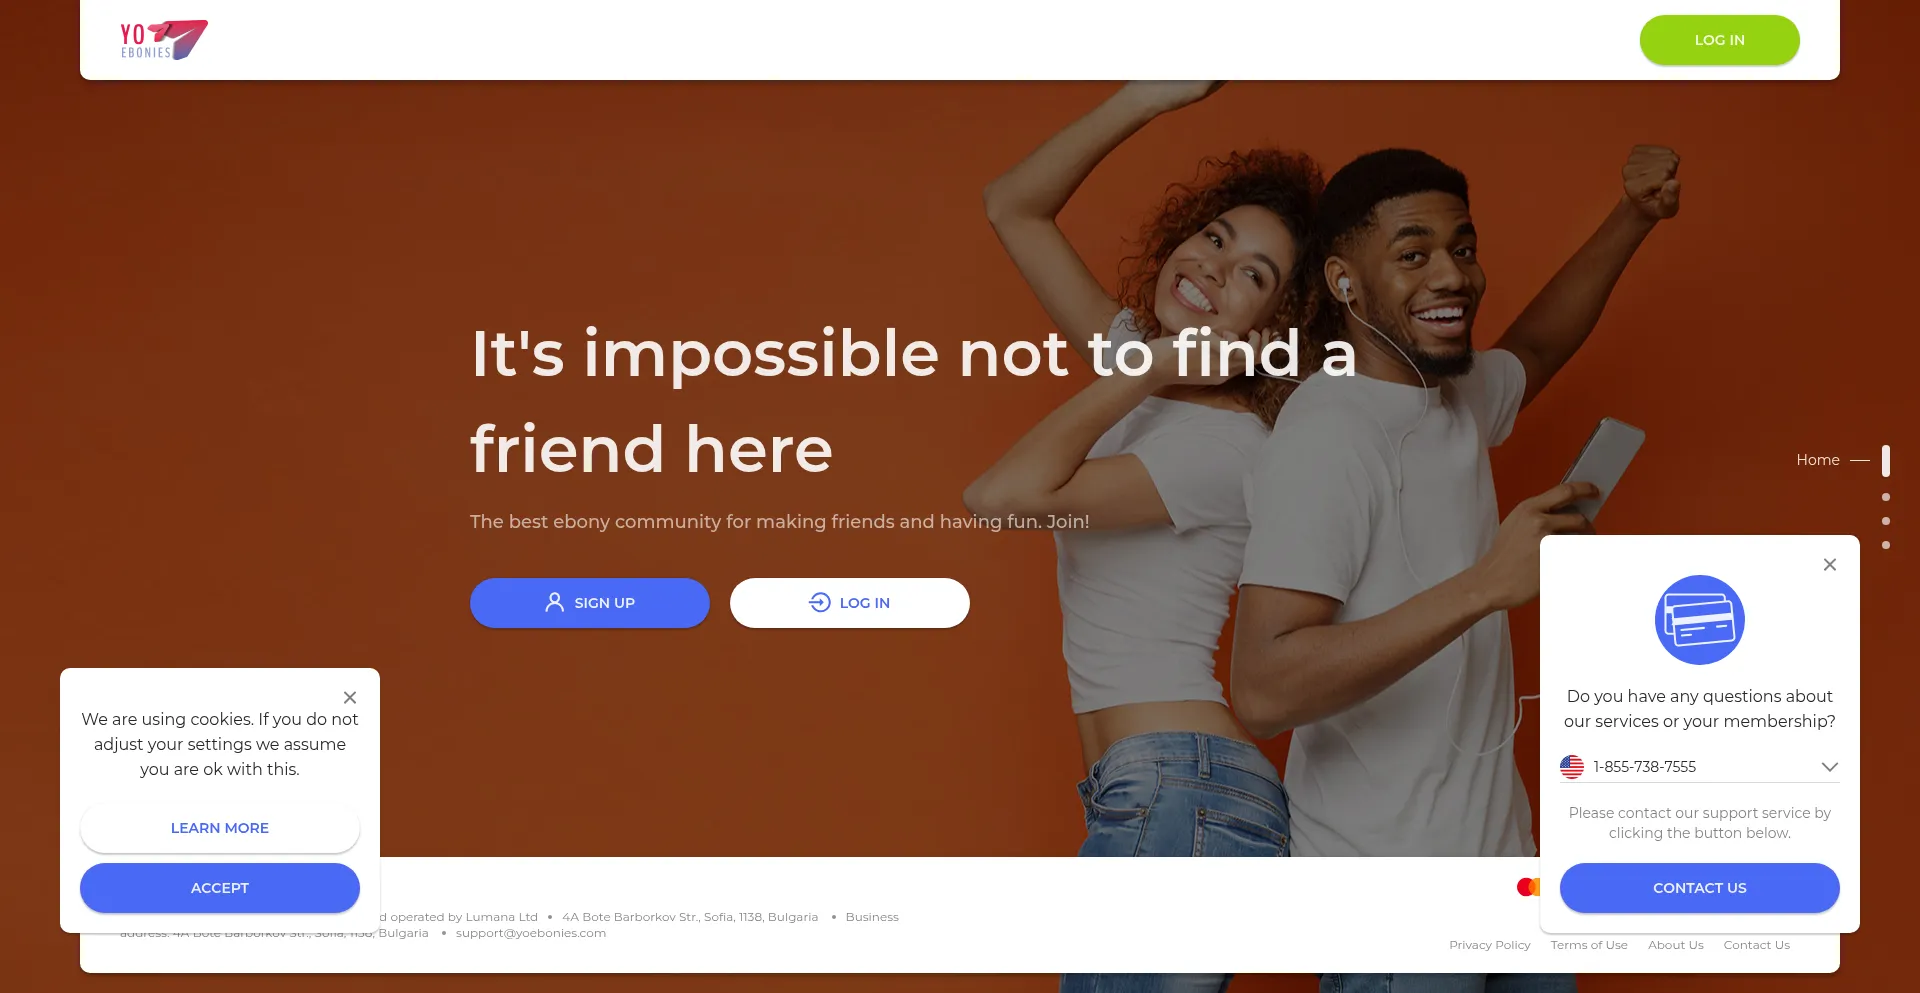Click the Contact Us support button

tap(1700, 888)
